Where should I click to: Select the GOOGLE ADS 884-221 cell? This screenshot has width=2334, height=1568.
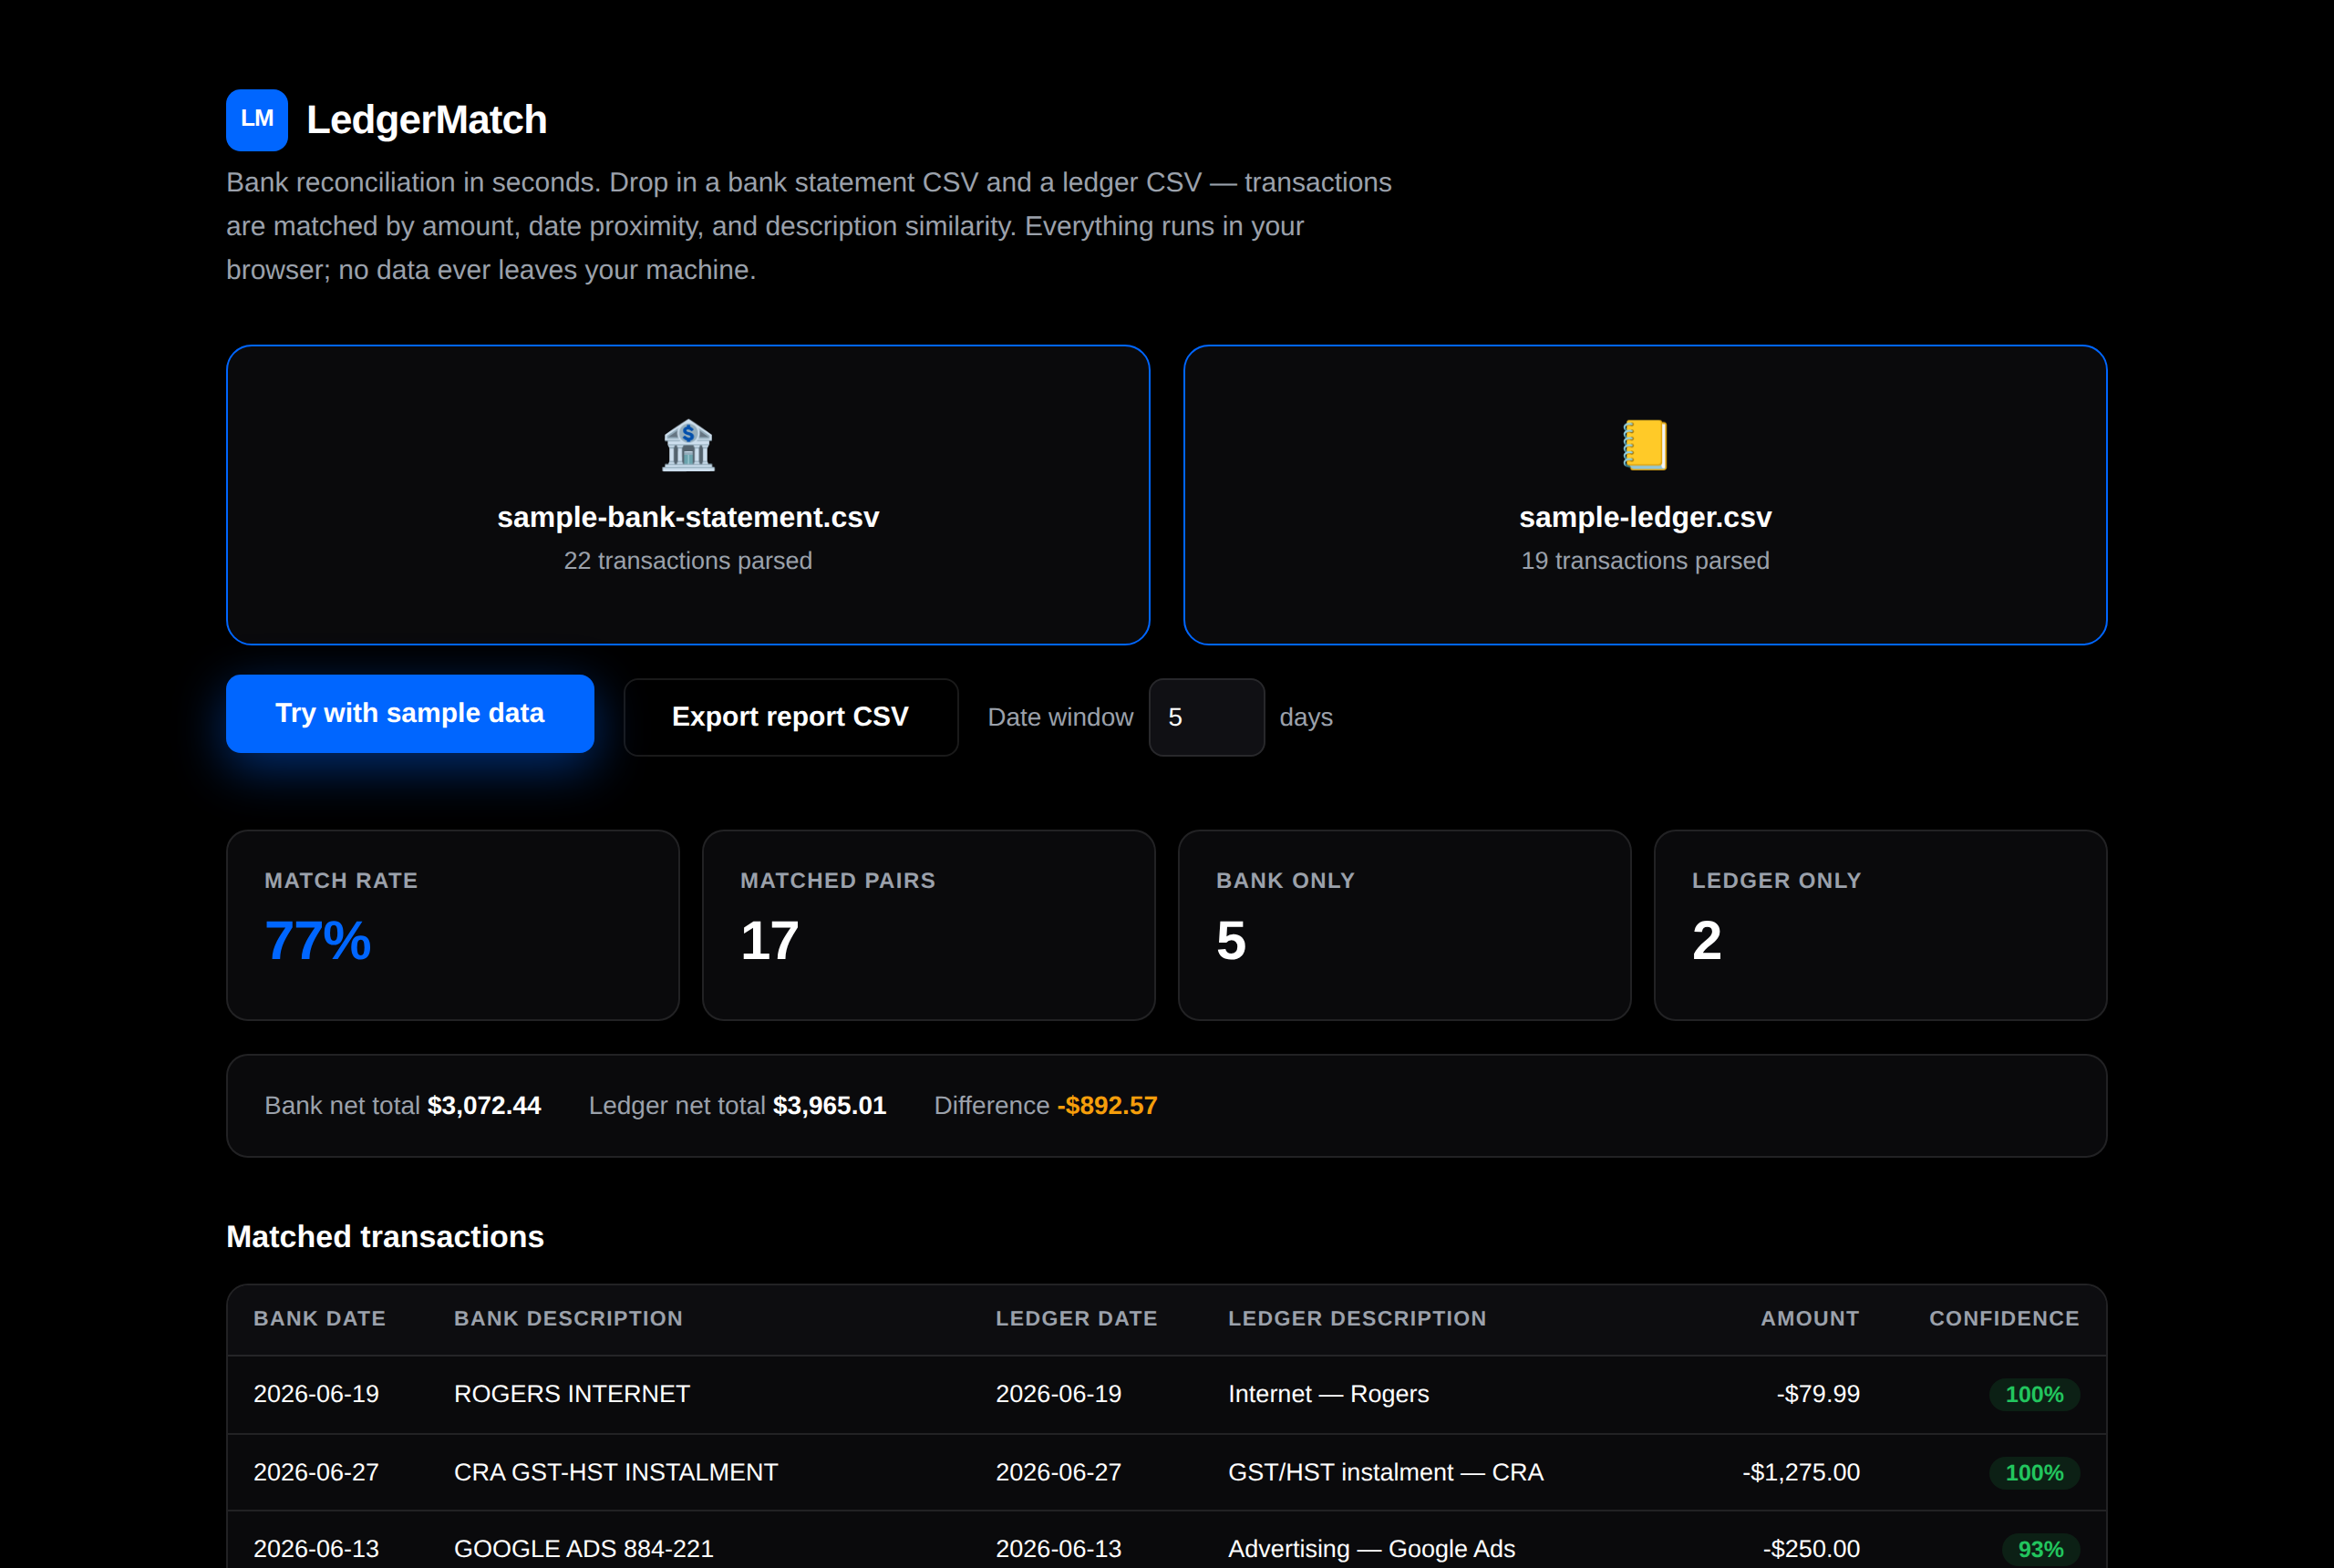(x=584, y=1548)
